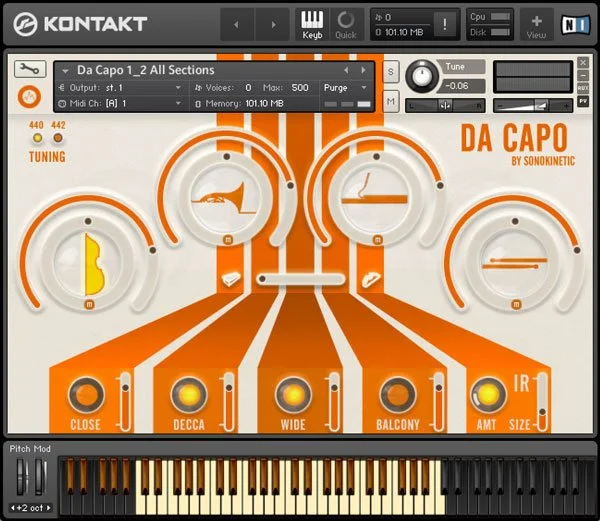600x521 pixels.
Task: Adjust the IR SIZE slider
Action: coord(542,402)
